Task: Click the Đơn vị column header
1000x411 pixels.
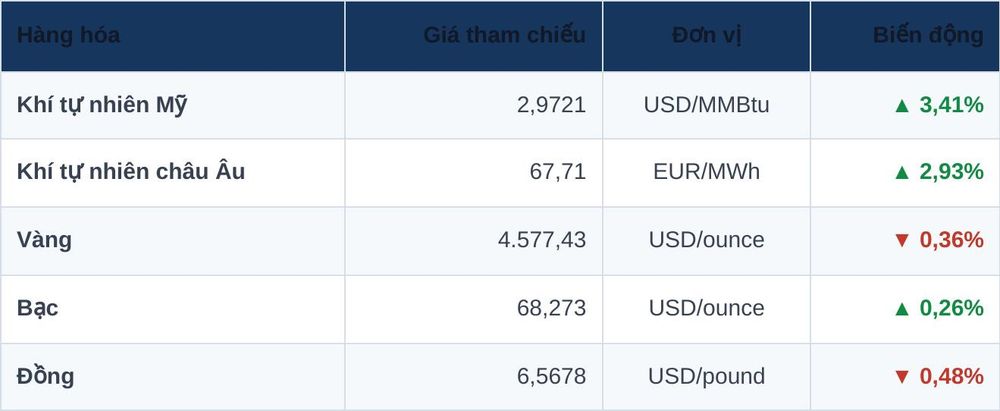Action: (x=707, y=35)
